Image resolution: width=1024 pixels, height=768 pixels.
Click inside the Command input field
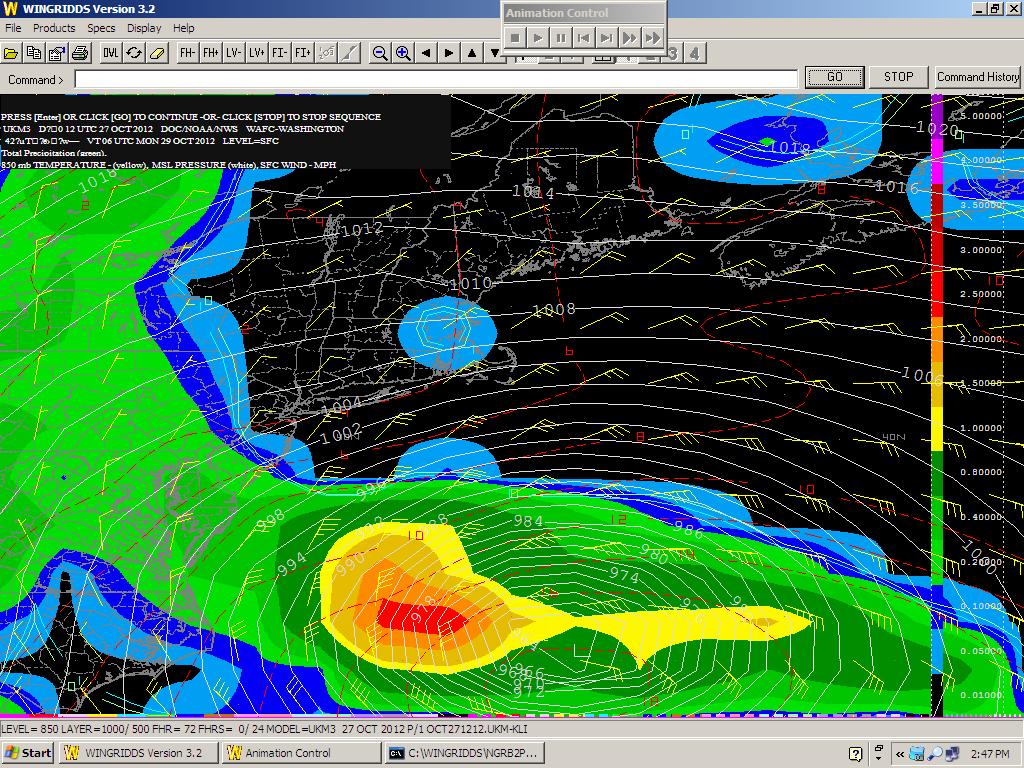[436, 79]
